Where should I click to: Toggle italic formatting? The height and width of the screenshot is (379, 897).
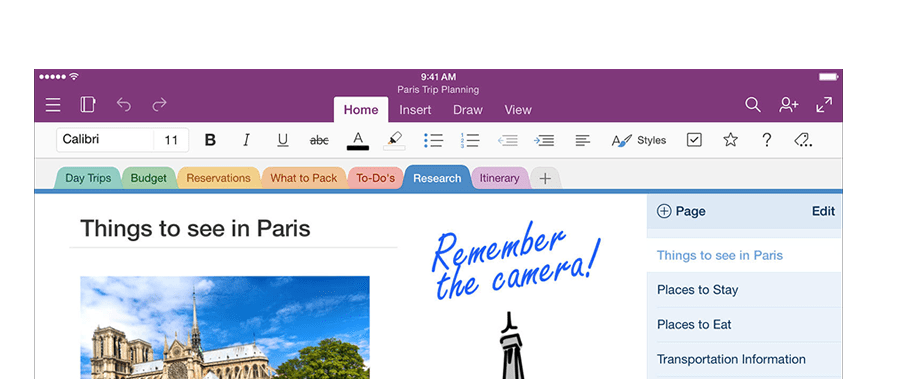pyautogui.click(x=247, y=140)
